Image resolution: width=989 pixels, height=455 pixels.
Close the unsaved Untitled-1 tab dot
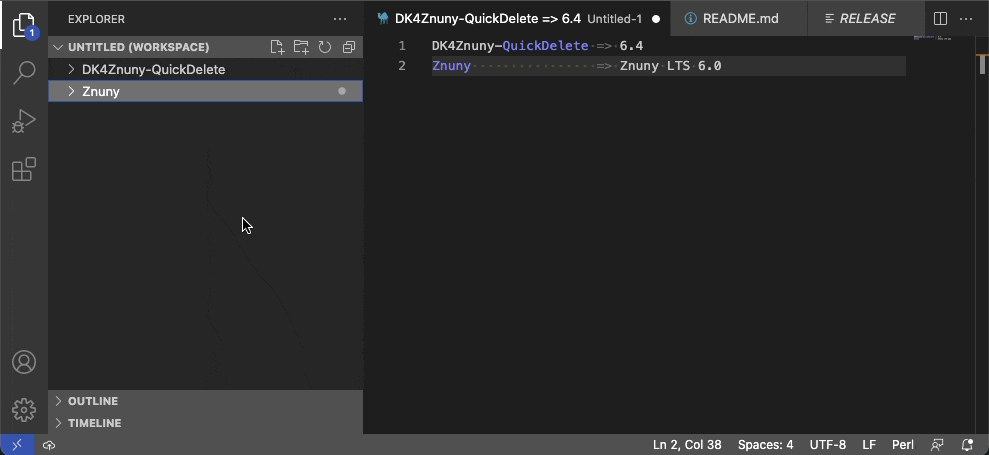point(656,19)
